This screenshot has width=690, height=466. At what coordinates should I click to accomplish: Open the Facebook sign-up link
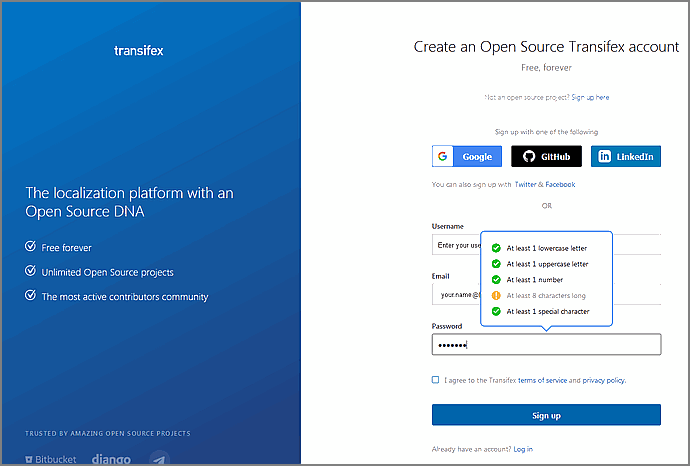click(x=560, y=184)
